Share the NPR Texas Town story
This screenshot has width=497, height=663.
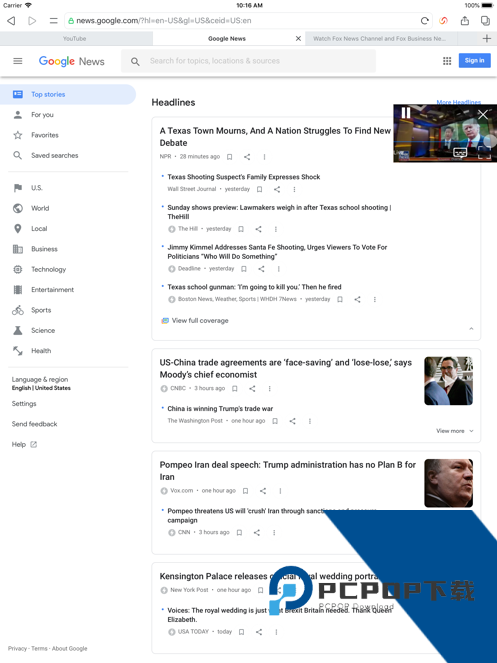(x=247, y=157)
